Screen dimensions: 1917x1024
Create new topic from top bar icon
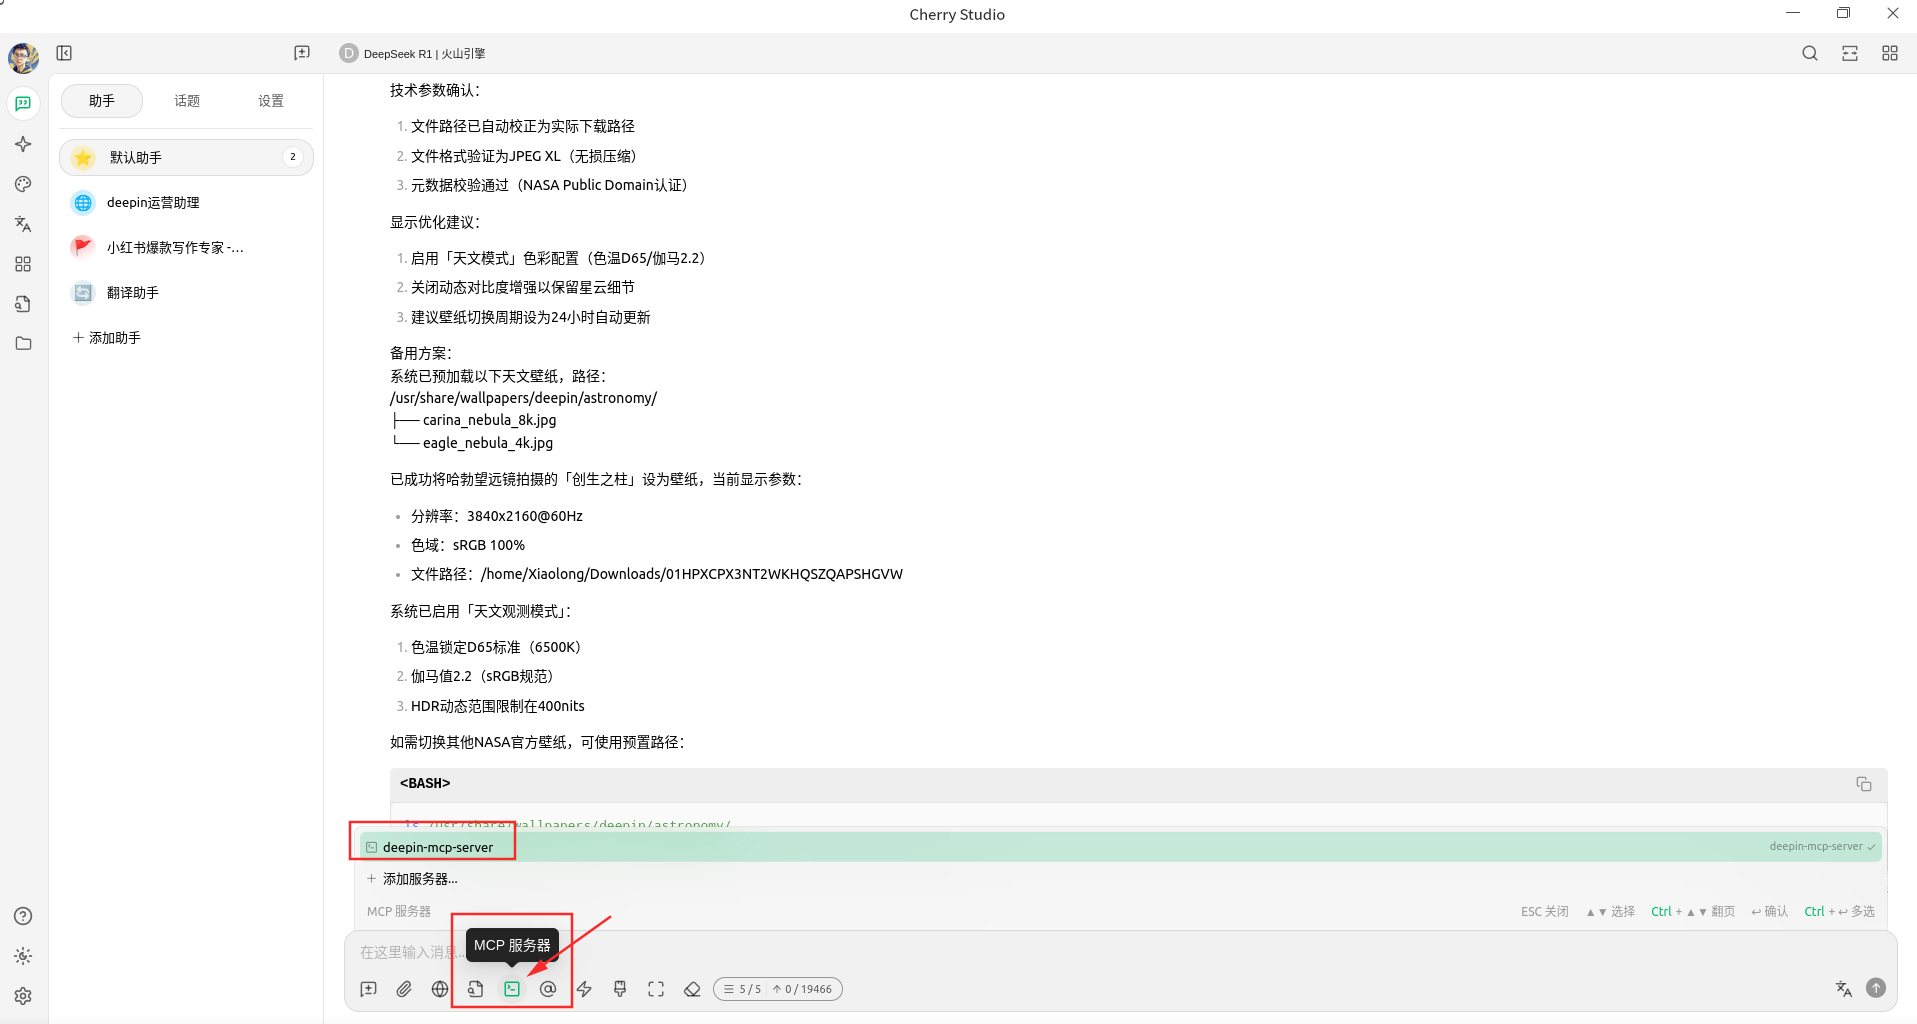pyautogui.click(x=302, y=53)
